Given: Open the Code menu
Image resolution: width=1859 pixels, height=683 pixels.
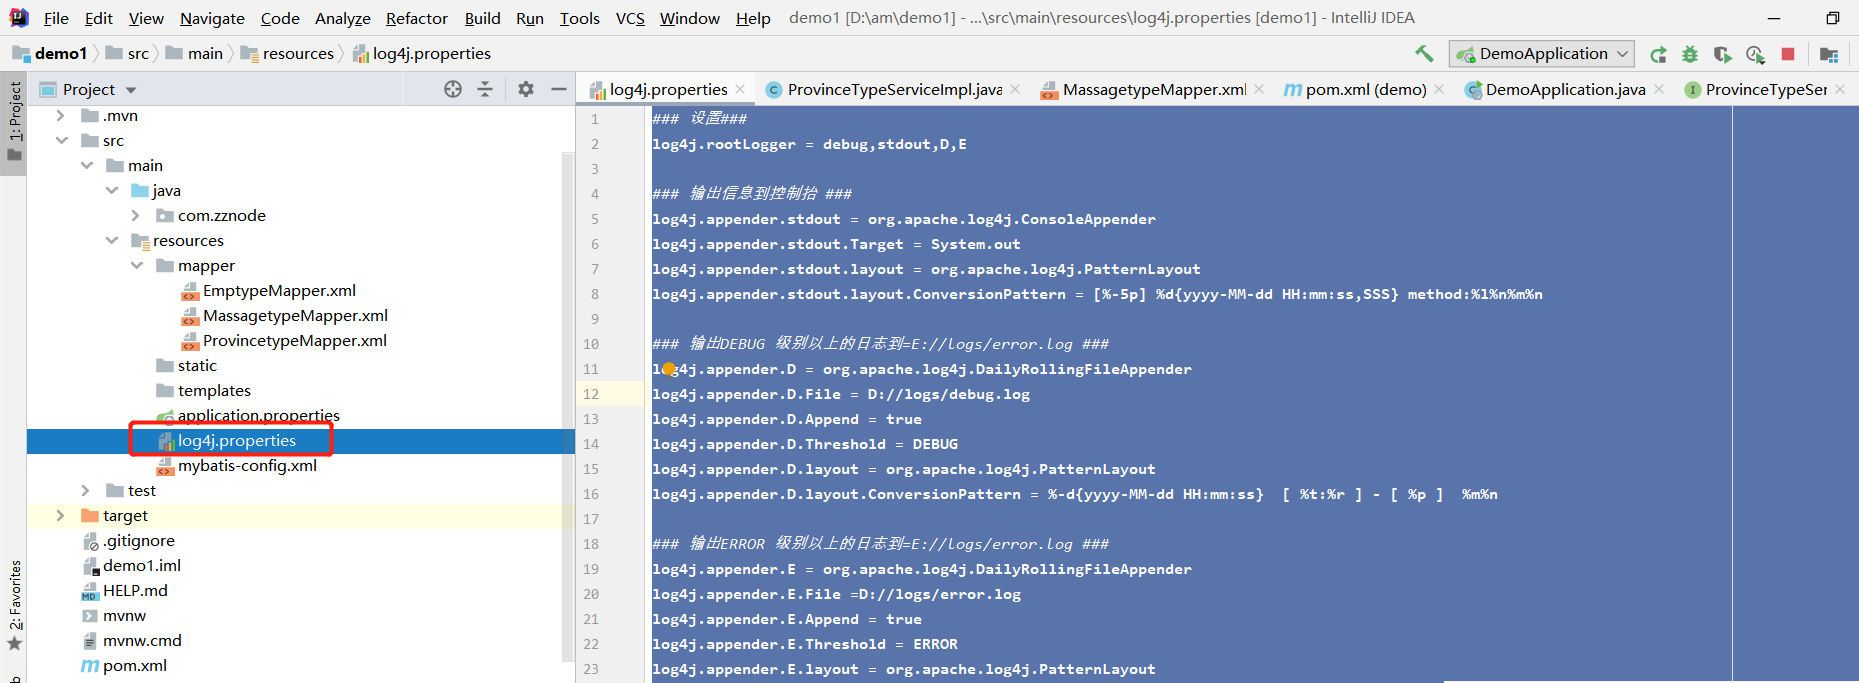Looking at the screenshot, I should coord(280,18).
